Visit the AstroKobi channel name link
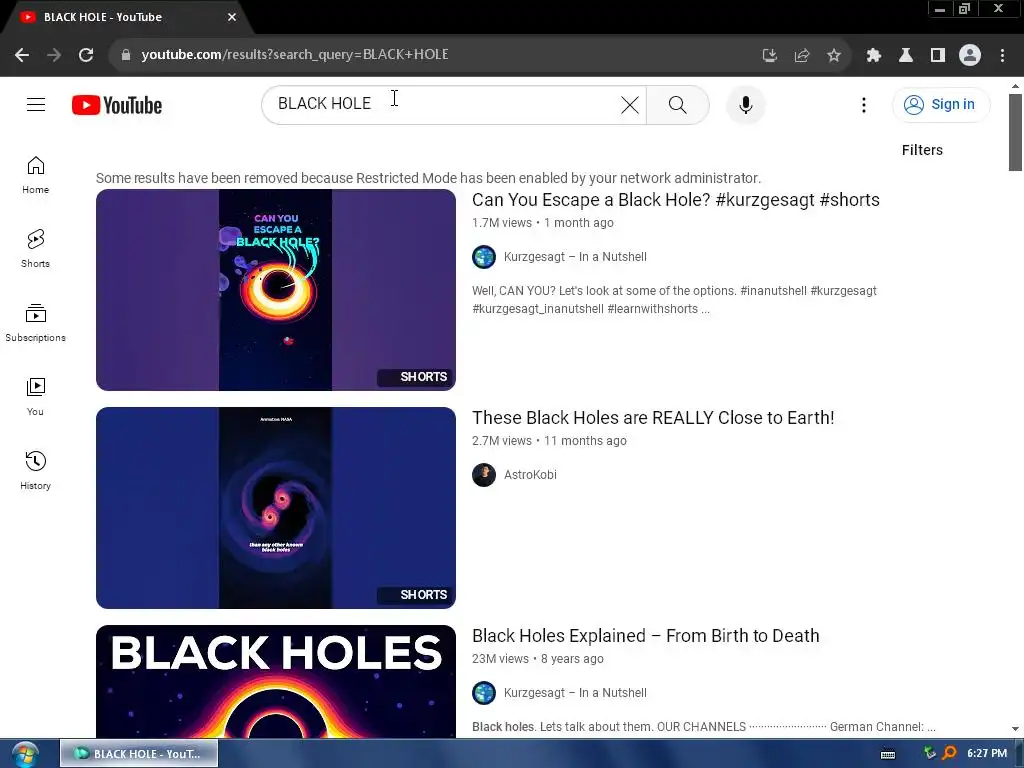Viewport: 1024px width, 768px height. [x=530, y=475]
